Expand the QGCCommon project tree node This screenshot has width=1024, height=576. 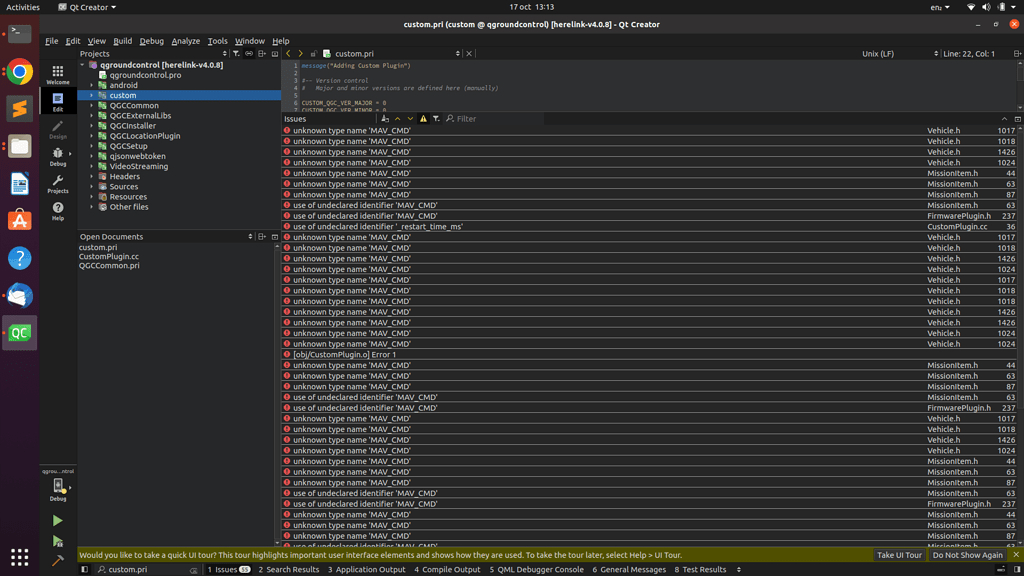point(92,106)
